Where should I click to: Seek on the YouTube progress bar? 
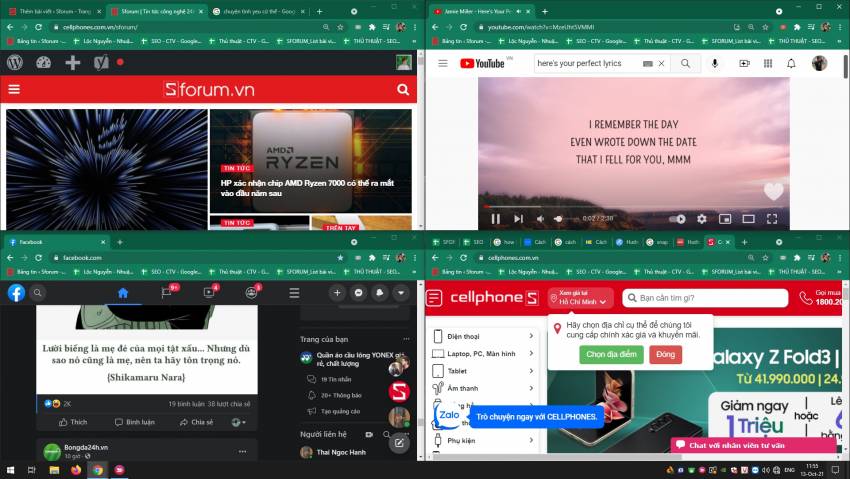633,206
